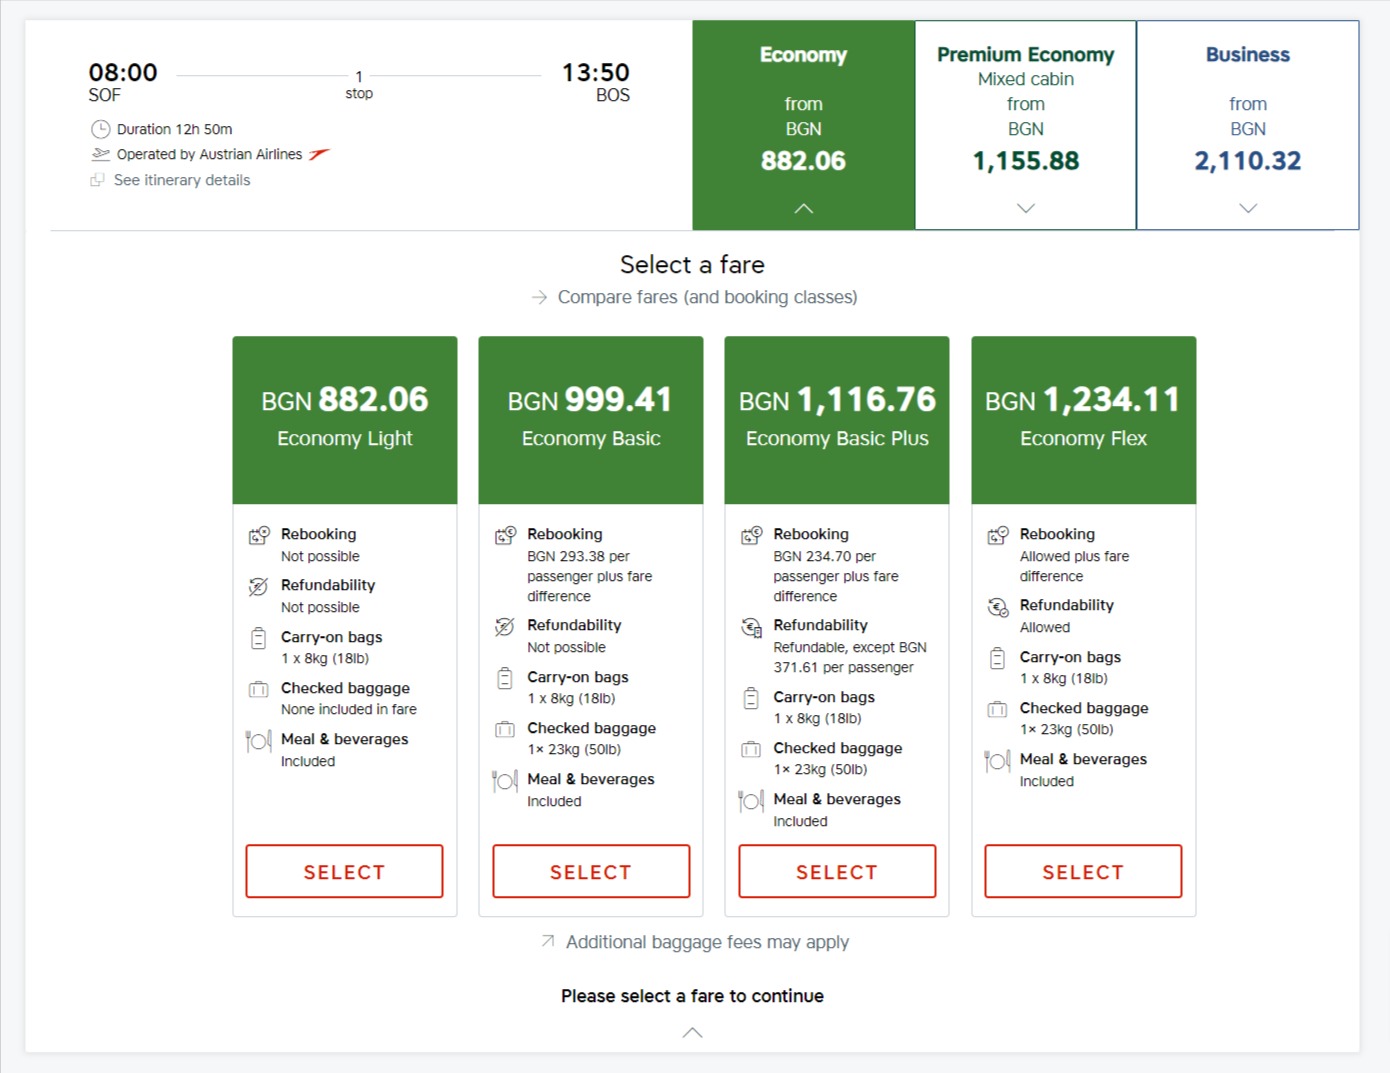Click the BGN 1,234.11 Economy Flex header
Viewport: 1390px width, 1073px height.
coord(1084,420)
